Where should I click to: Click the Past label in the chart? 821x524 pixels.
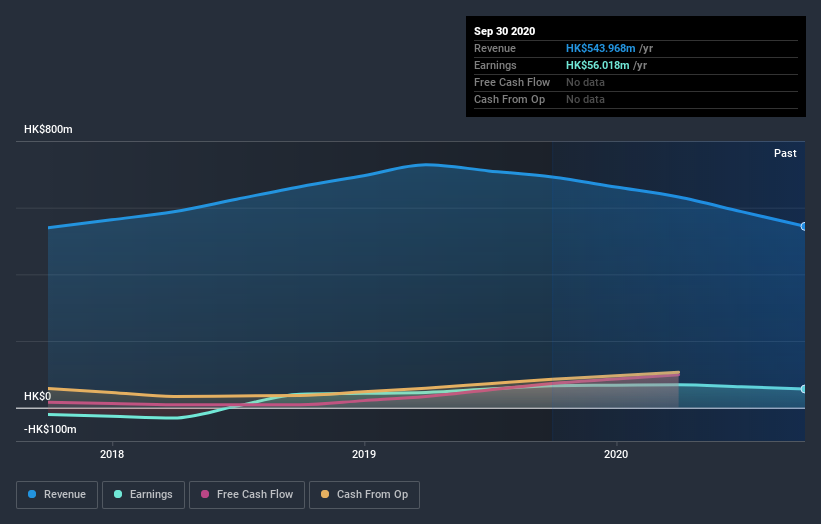pos(785,153)
